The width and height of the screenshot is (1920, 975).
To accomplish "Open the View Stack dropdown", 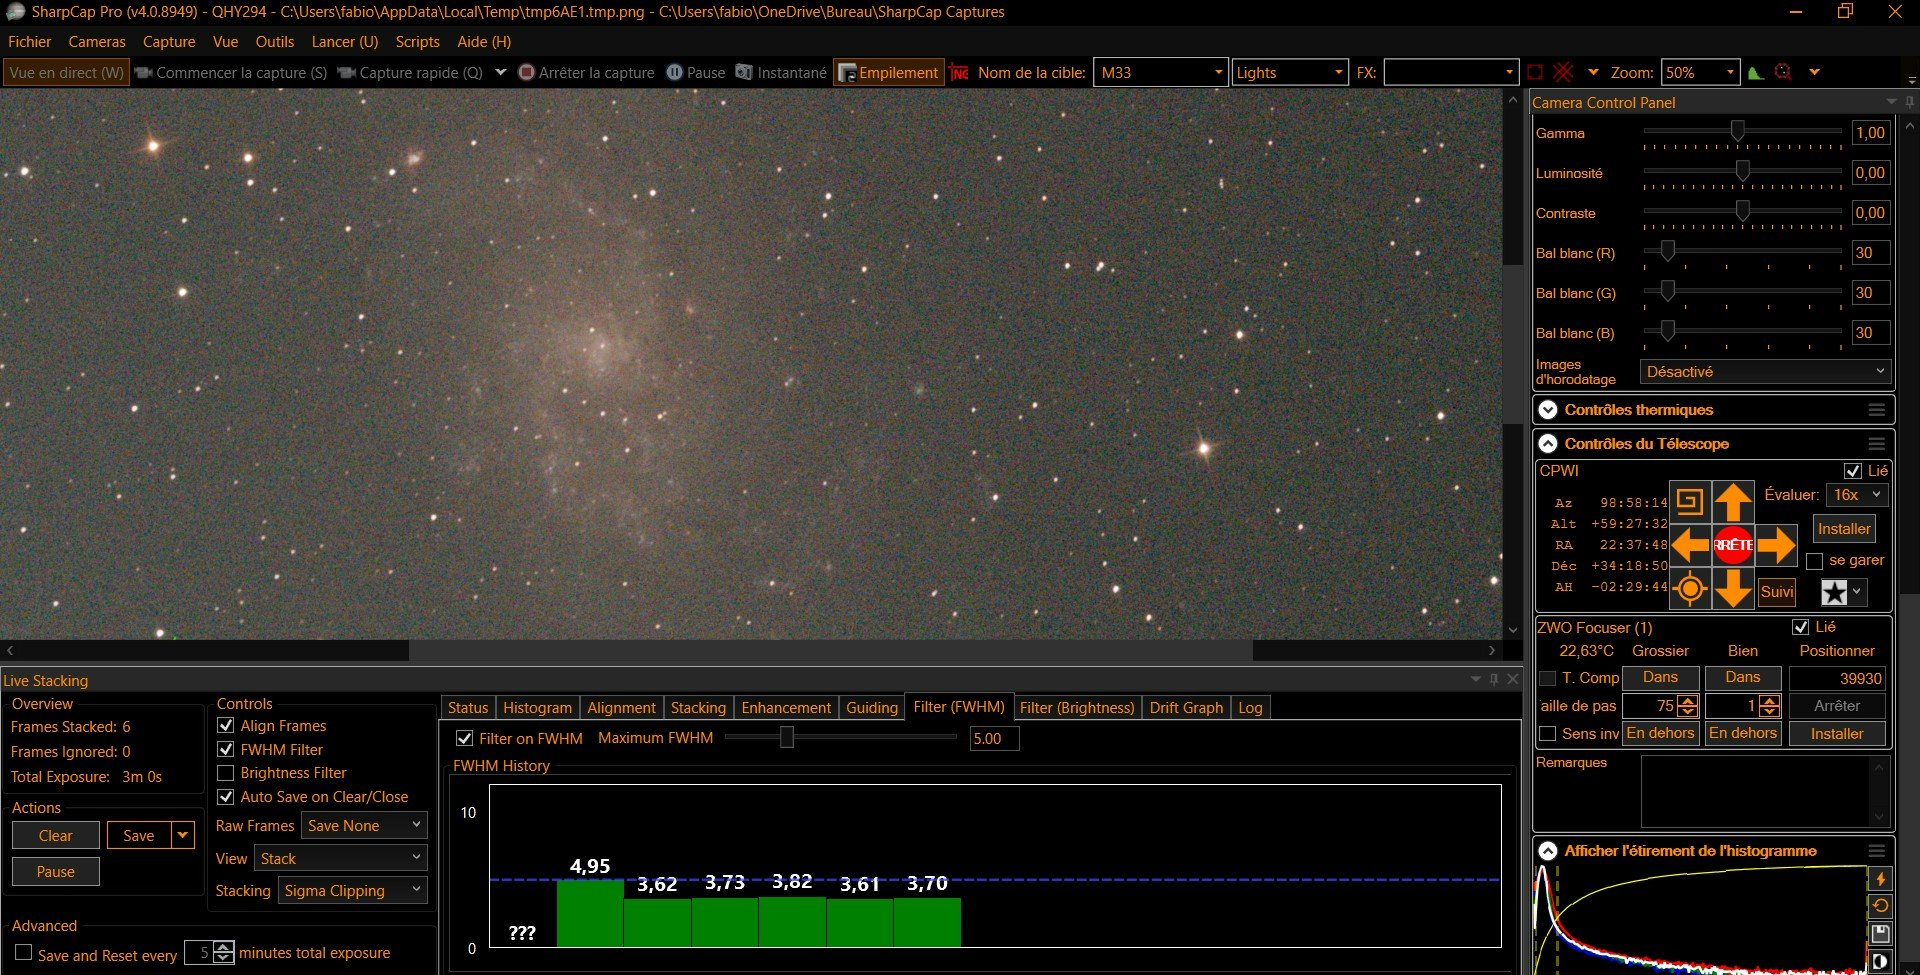I will [341, 859].
